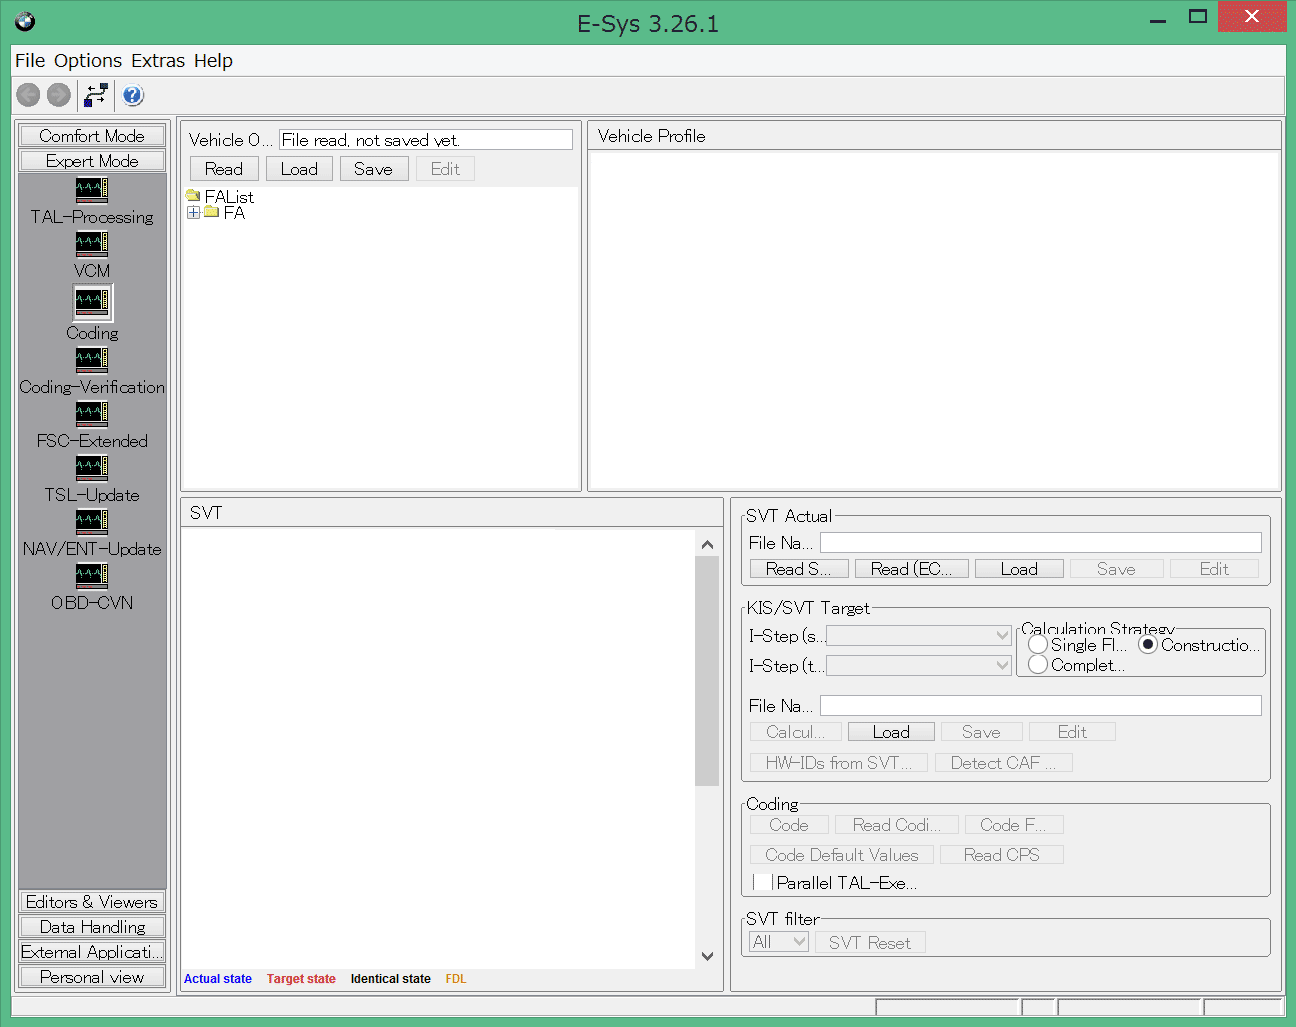The width and height of the screenshot is (1296, 1027).
Task: Open the SVT filter All dropdown
Action: coord(779,942)
